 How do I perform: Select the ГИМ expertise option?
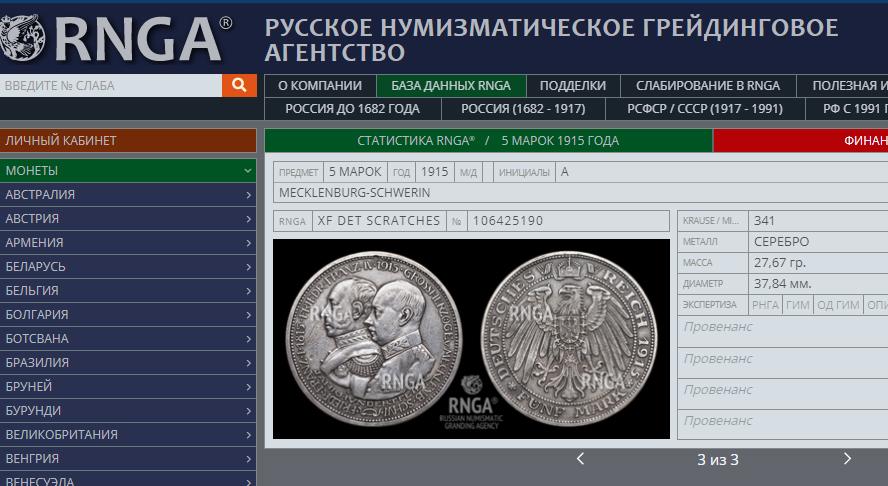(x=797, y=305)
